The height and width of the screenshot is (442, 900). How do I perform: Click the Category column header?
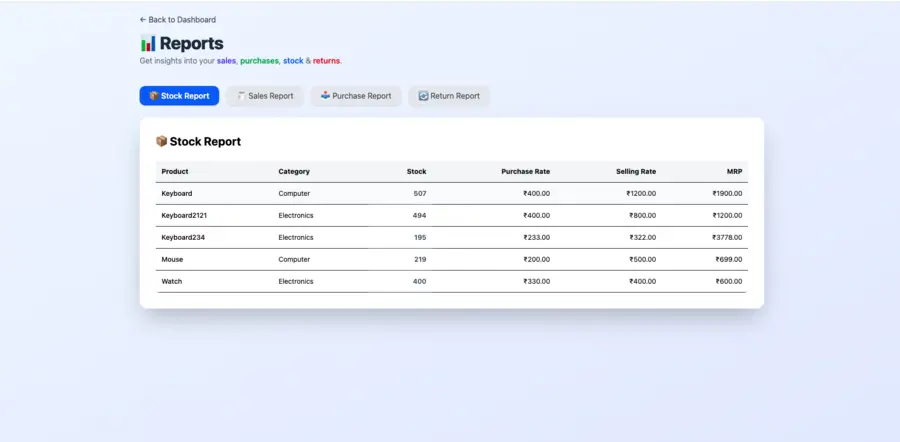tap(294, 172)
